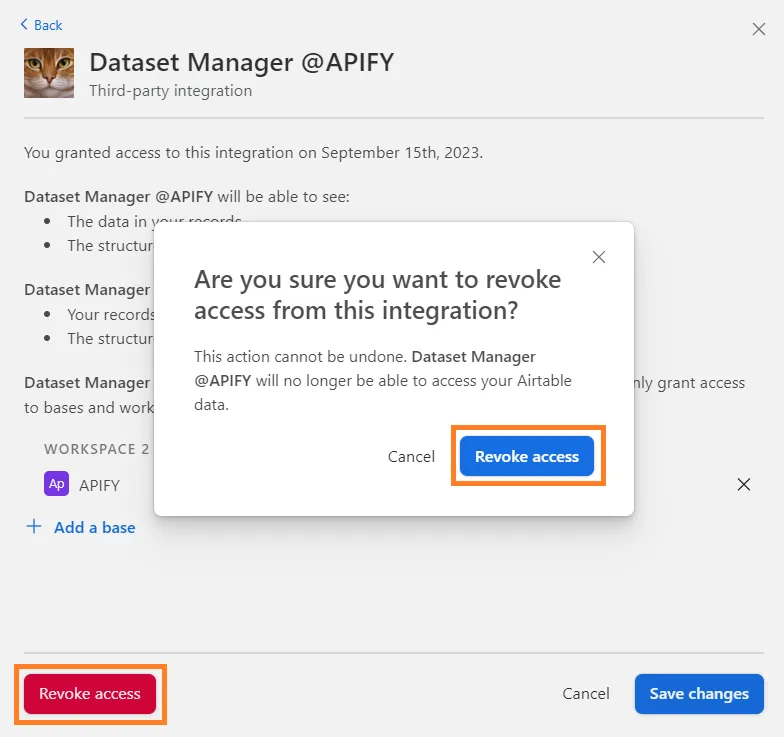Click the Dataset Manager @APIFY title
The width and height of the screenshot is (784, 737).
(x=242, y=62)
